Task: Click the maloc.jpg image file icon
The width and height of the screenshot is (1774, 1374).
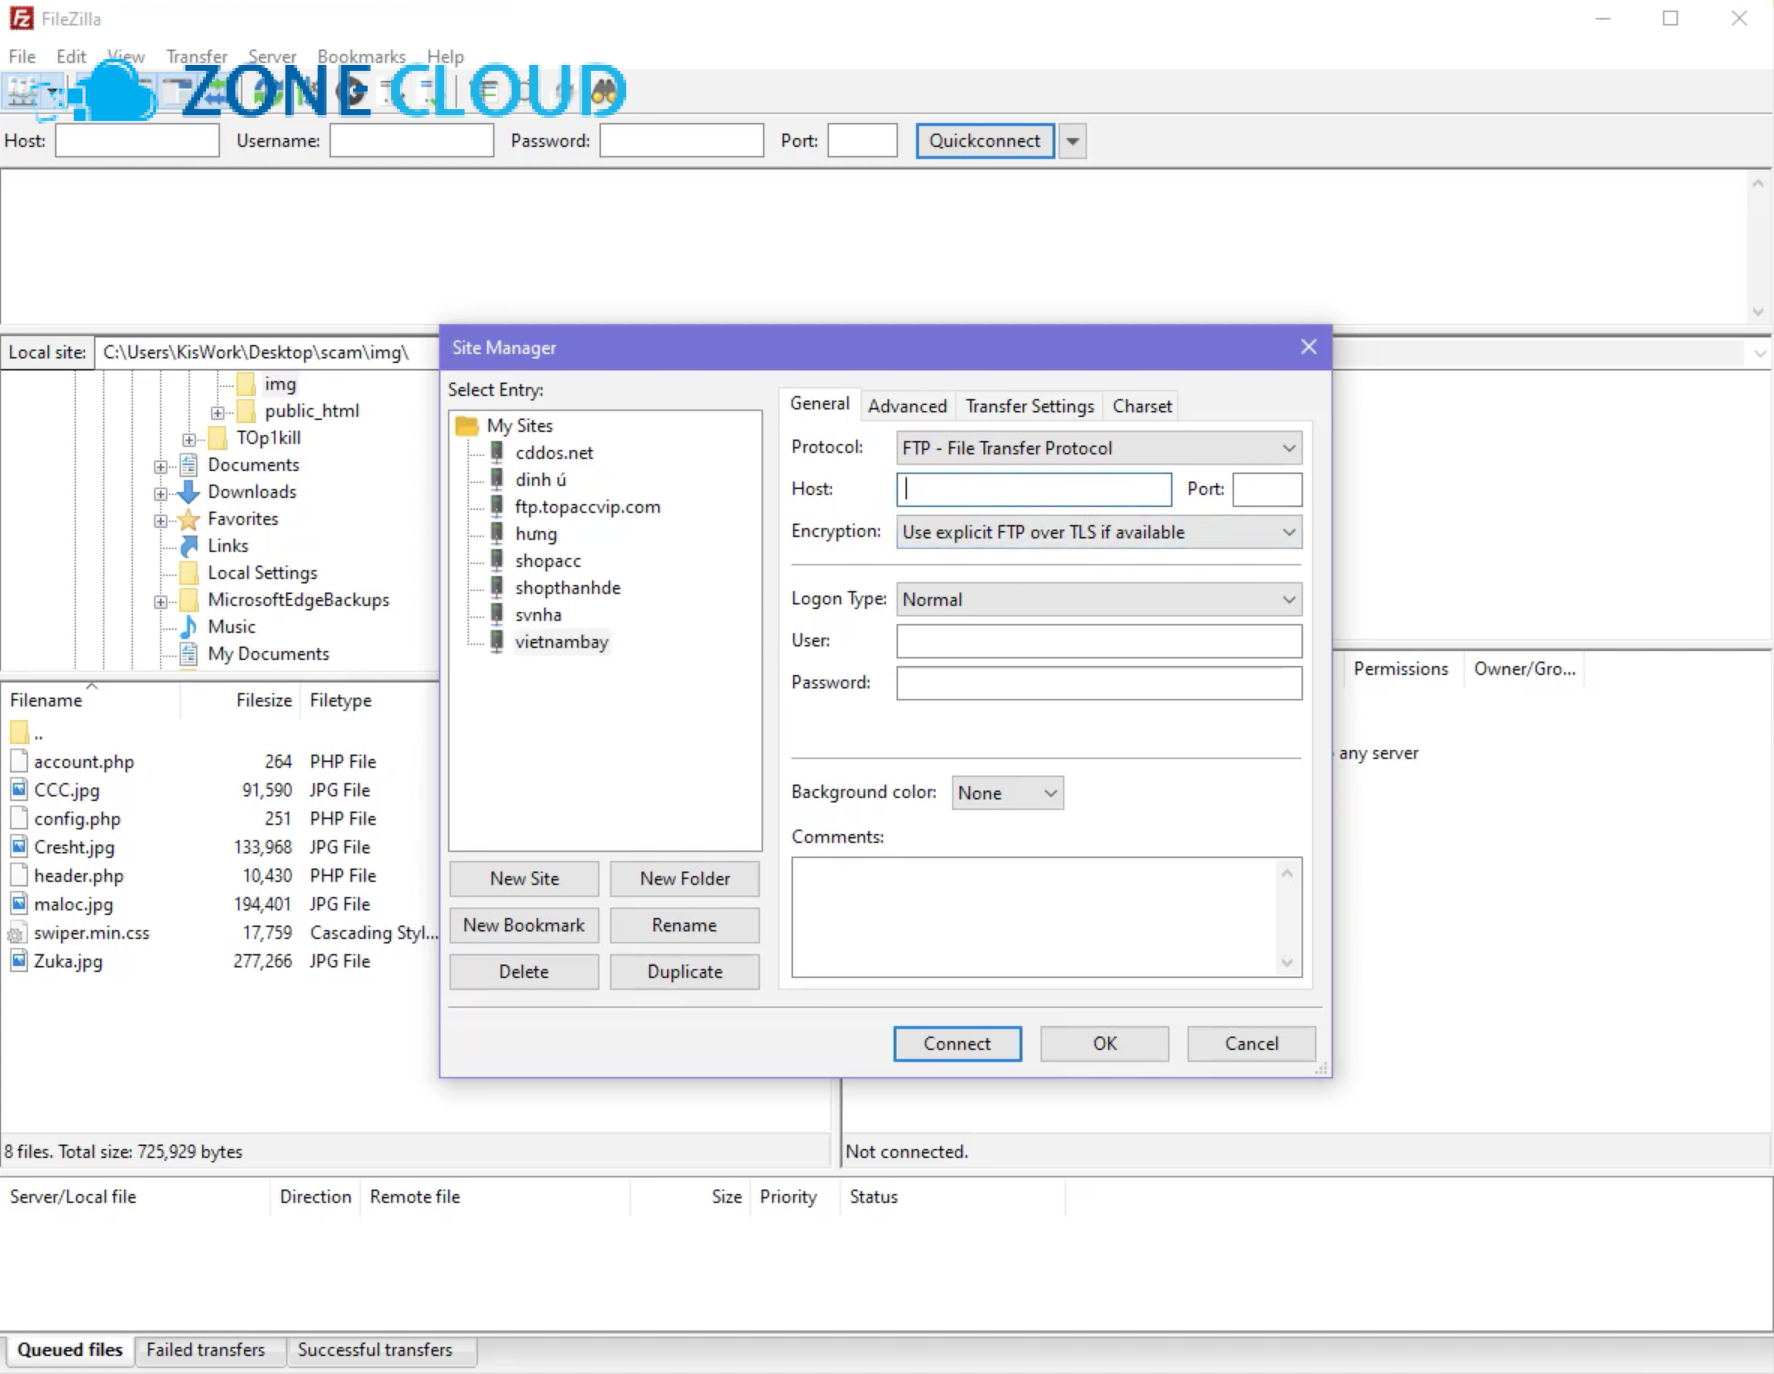Action: tap(19, 904)
